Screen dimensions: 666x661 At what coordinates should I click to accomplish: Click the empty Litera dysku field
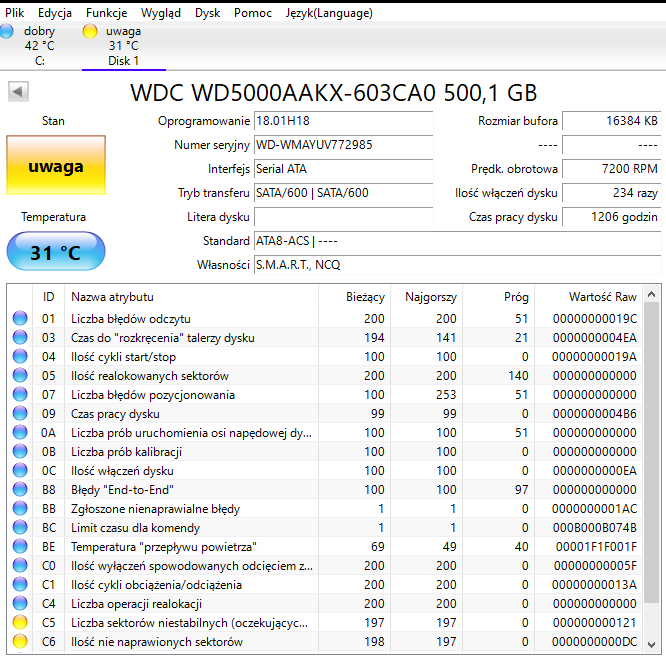pyautogui.click(x=343, y=217)
